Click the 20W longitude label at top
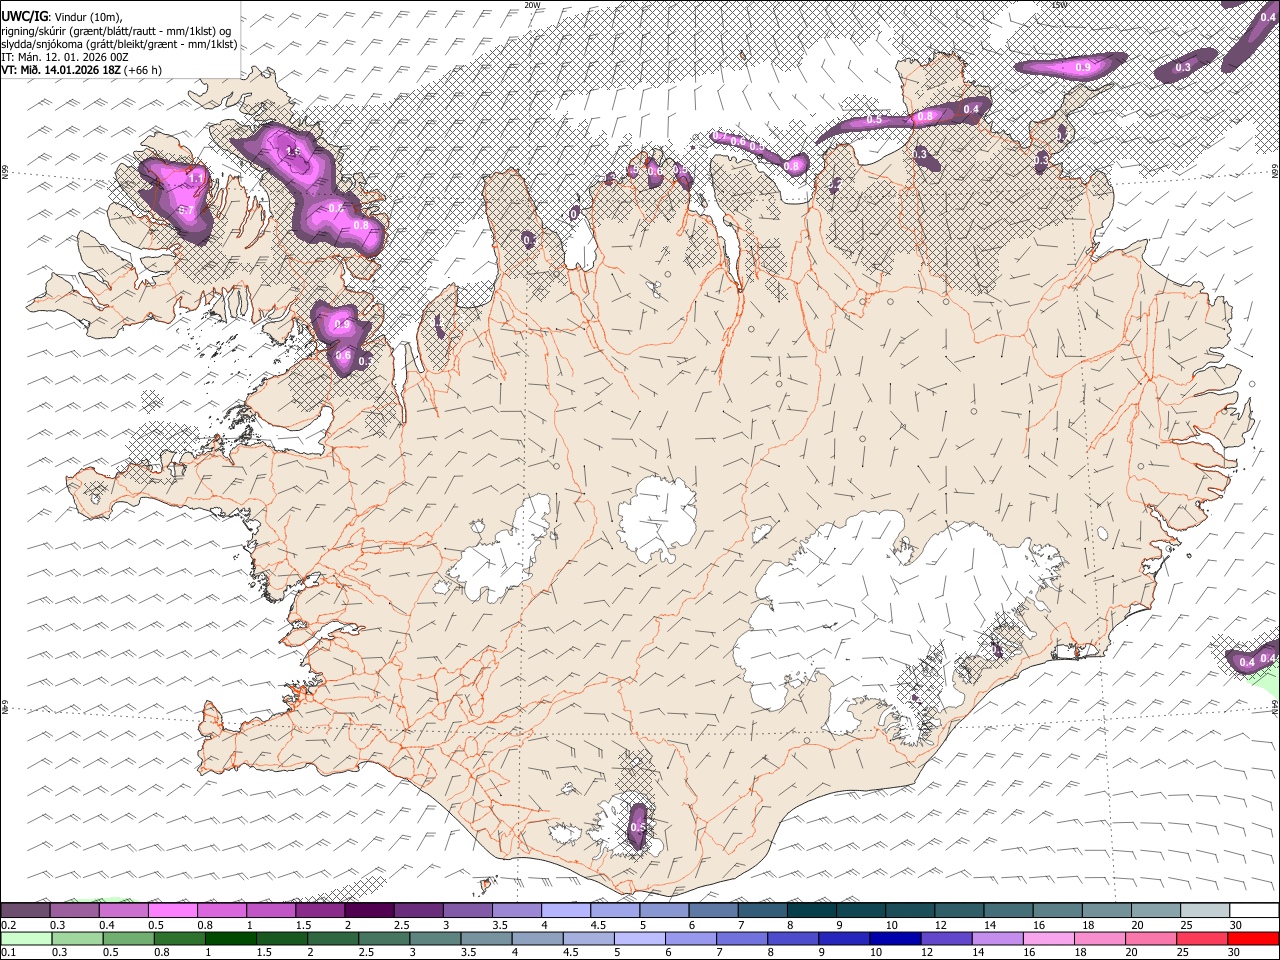The width and height of the screenshot is (1280, 960). click(533, 5)
